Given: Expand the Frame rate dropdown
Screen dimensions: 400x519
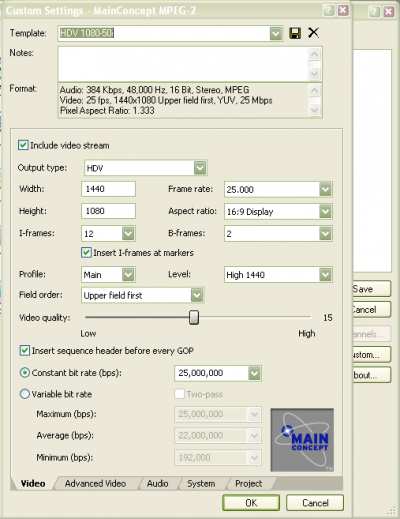Looking at the screenshot, I should [x=325, y=189].
